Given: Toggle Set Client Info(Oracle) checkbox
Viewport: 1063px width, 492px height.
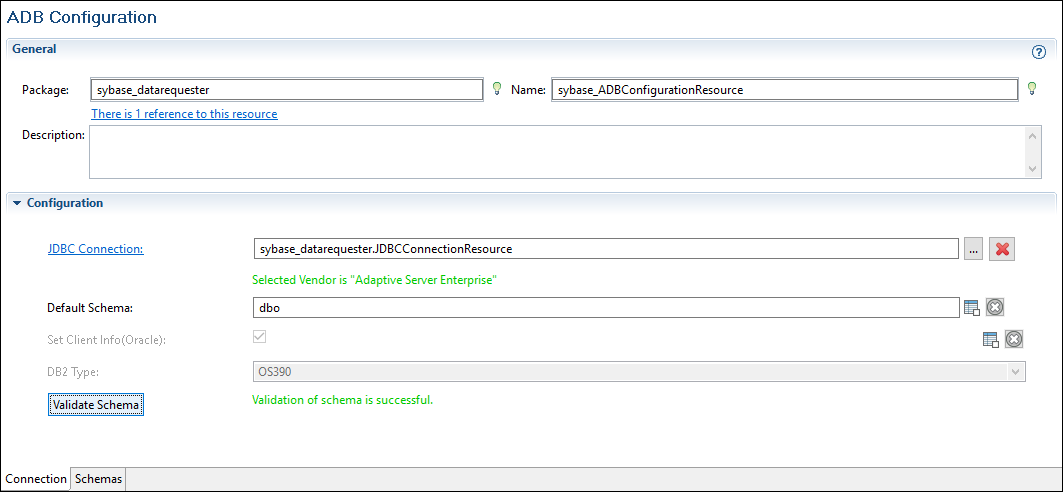Looking at the screenshot, I should point(260,337).
